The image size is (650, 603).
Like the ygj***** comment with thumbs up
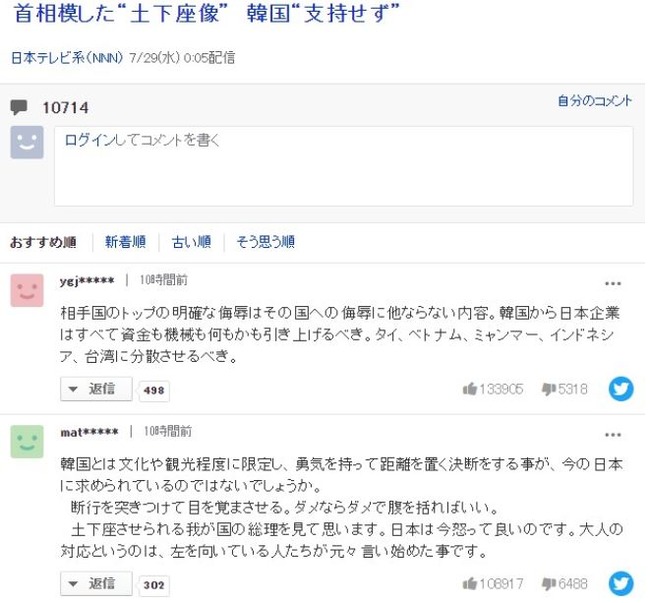coord(470,389)
